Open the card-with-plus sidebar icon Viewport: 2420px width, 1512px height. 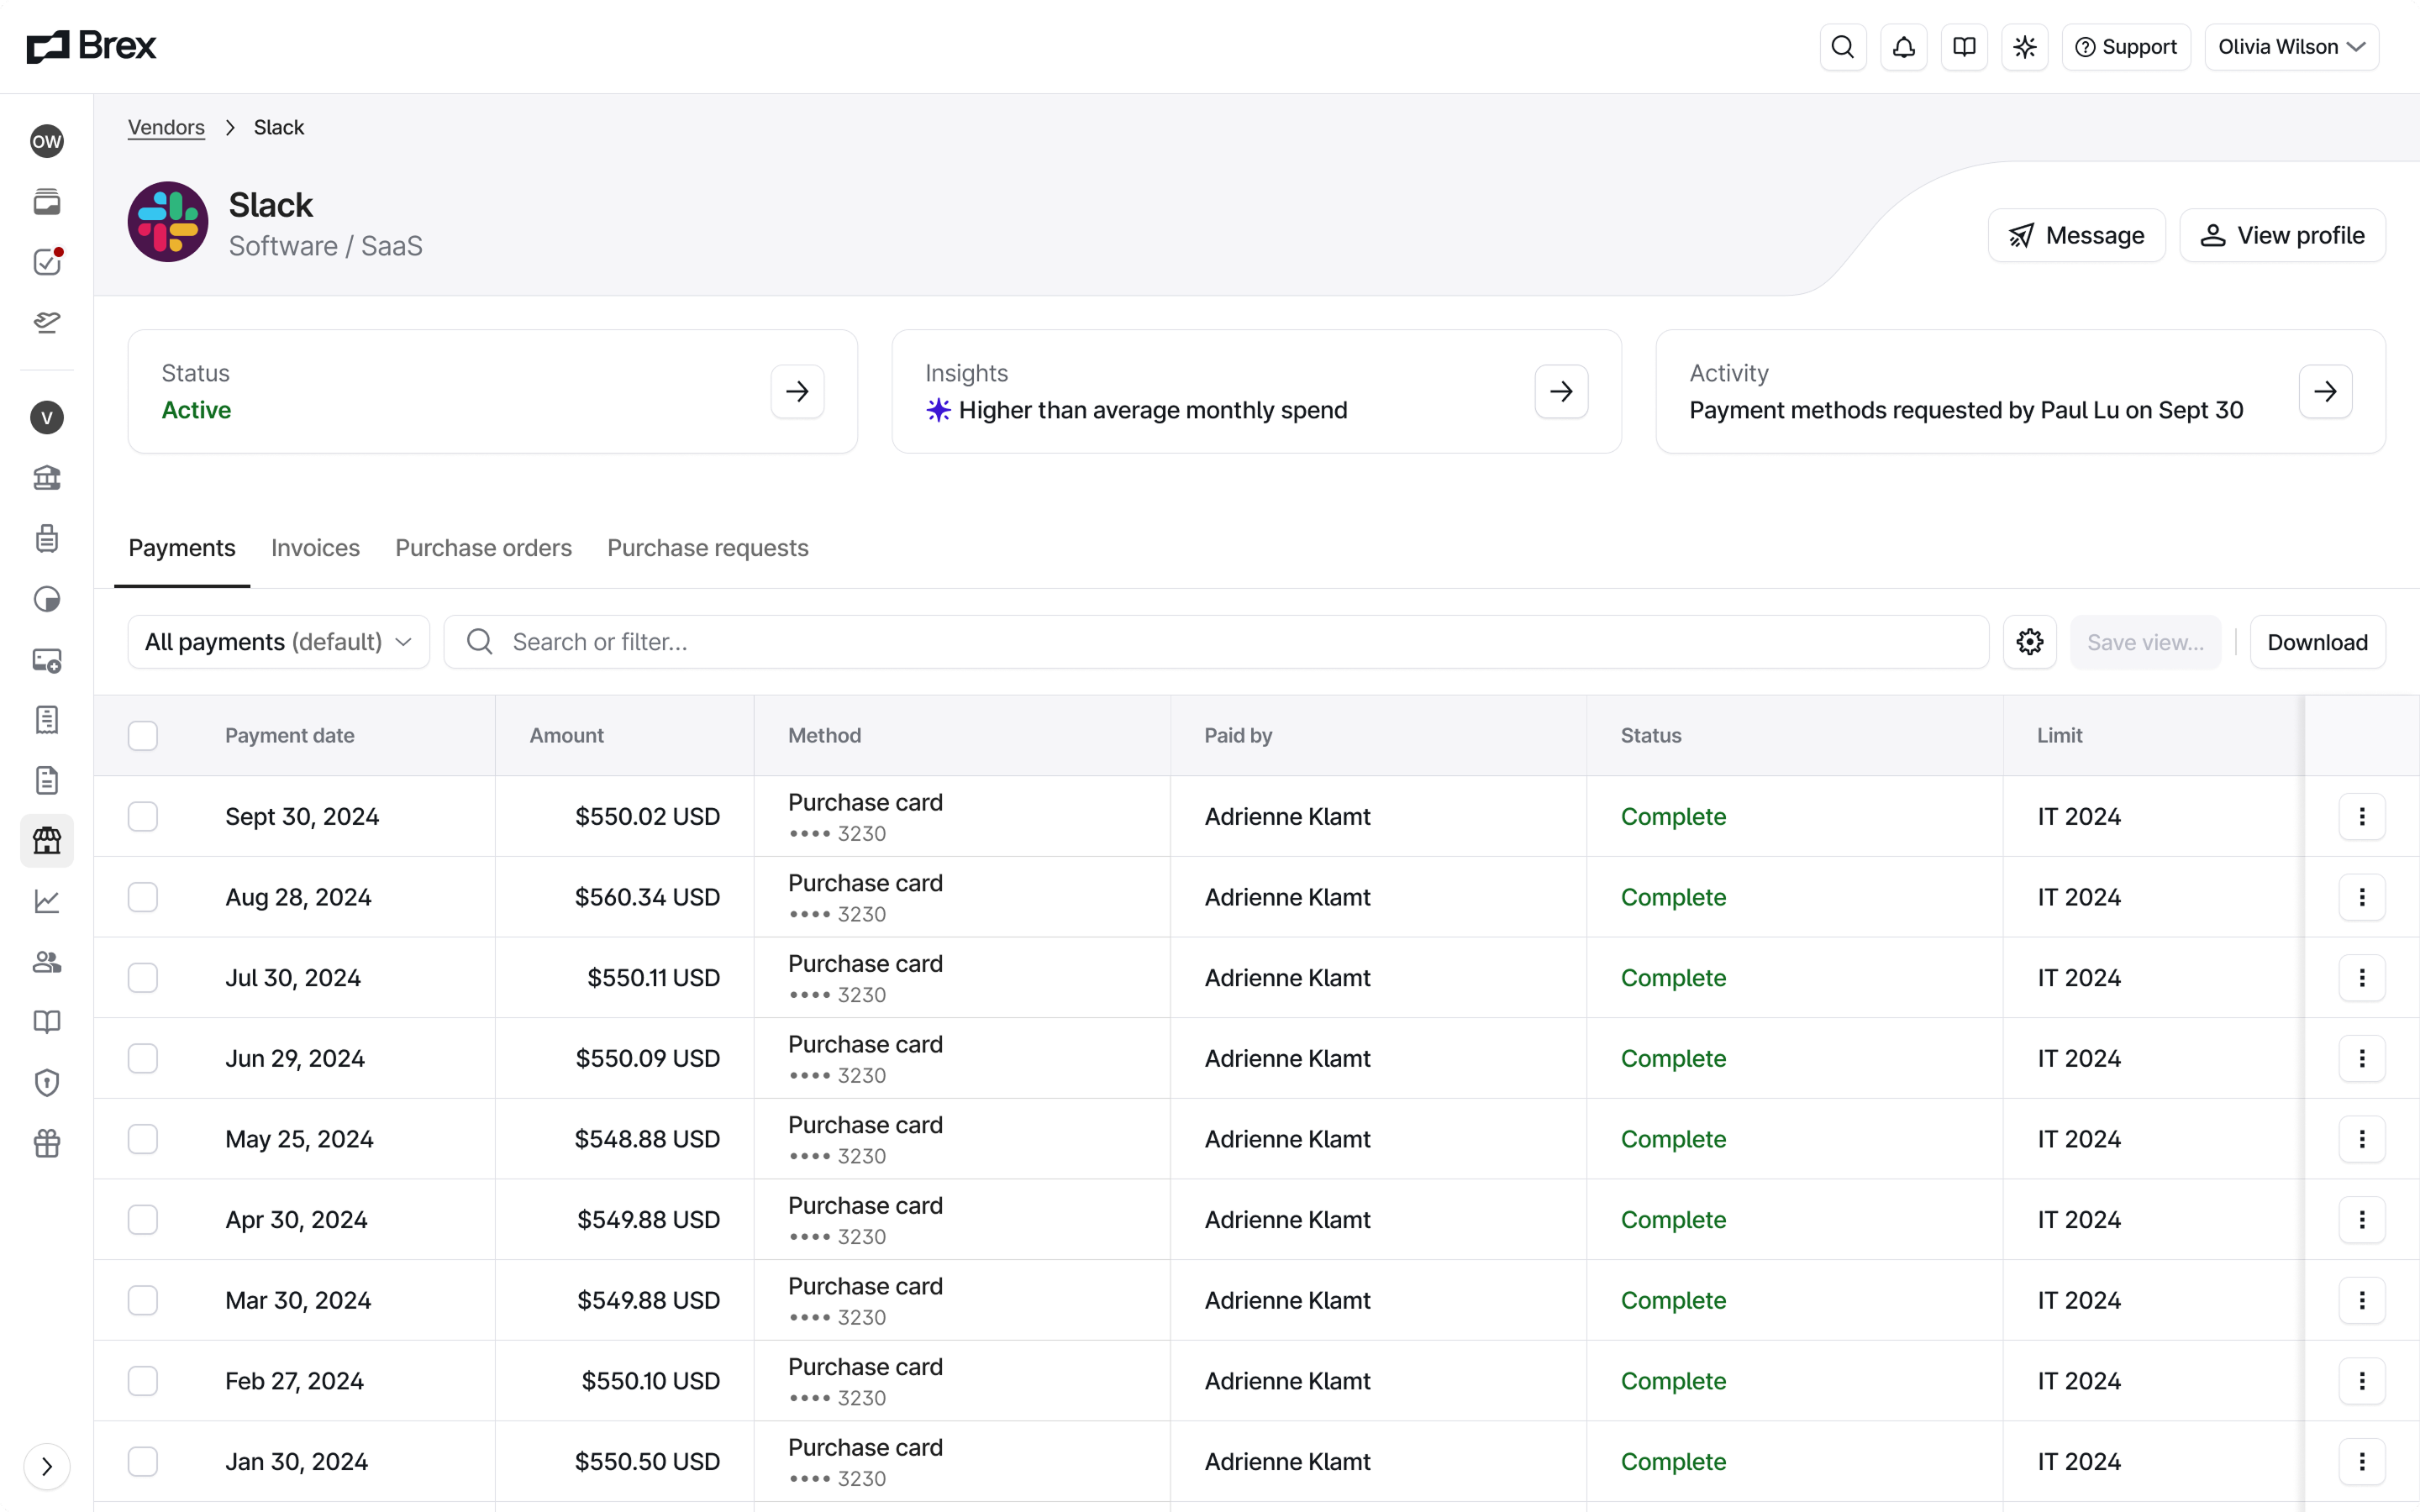[x=47, y=660]
